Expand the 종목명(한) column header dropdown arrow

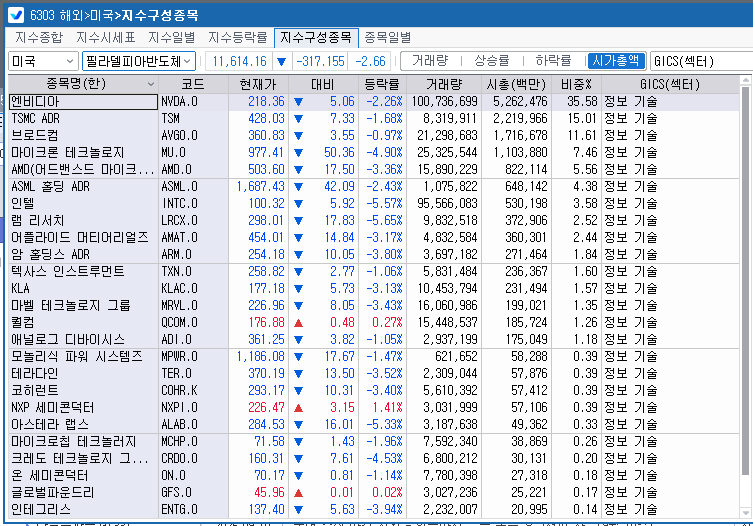[x=150, y=85]
